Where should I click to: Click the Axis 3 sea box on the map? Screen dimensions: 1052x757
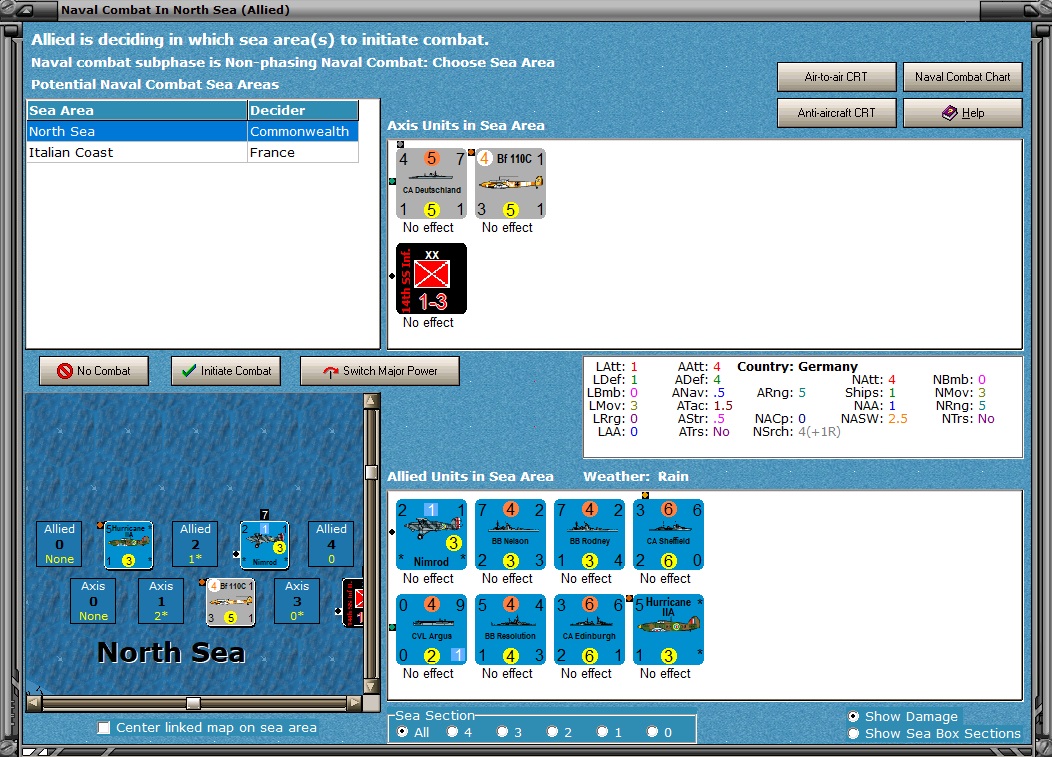[297, 601]
